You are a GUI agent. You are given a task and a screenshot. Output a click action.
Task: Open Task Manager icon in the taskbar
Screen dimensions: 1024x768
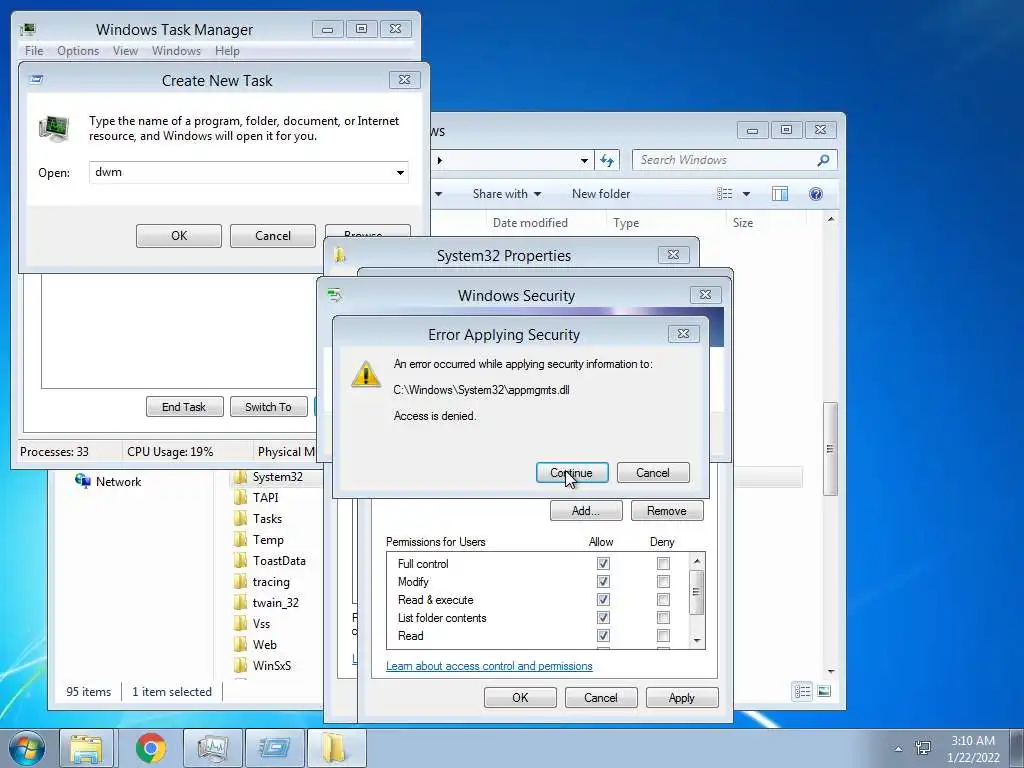[212, 748]
